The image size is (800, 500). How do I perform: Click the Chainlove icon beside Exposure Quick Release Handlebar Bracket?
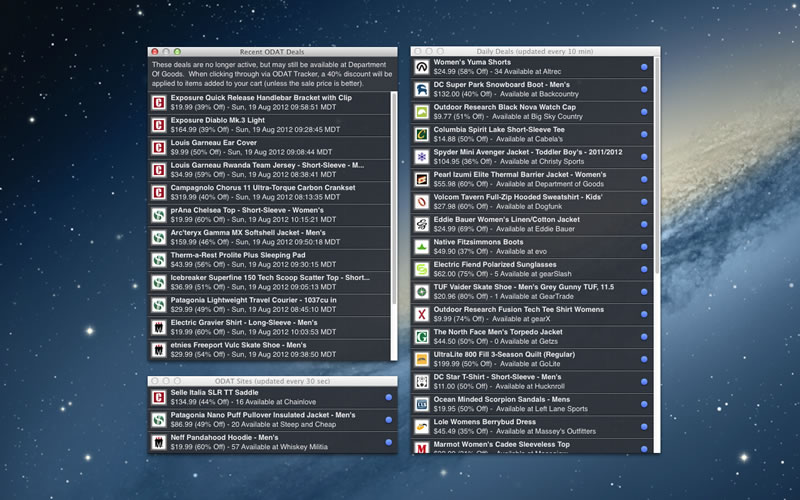pos(159,103)
